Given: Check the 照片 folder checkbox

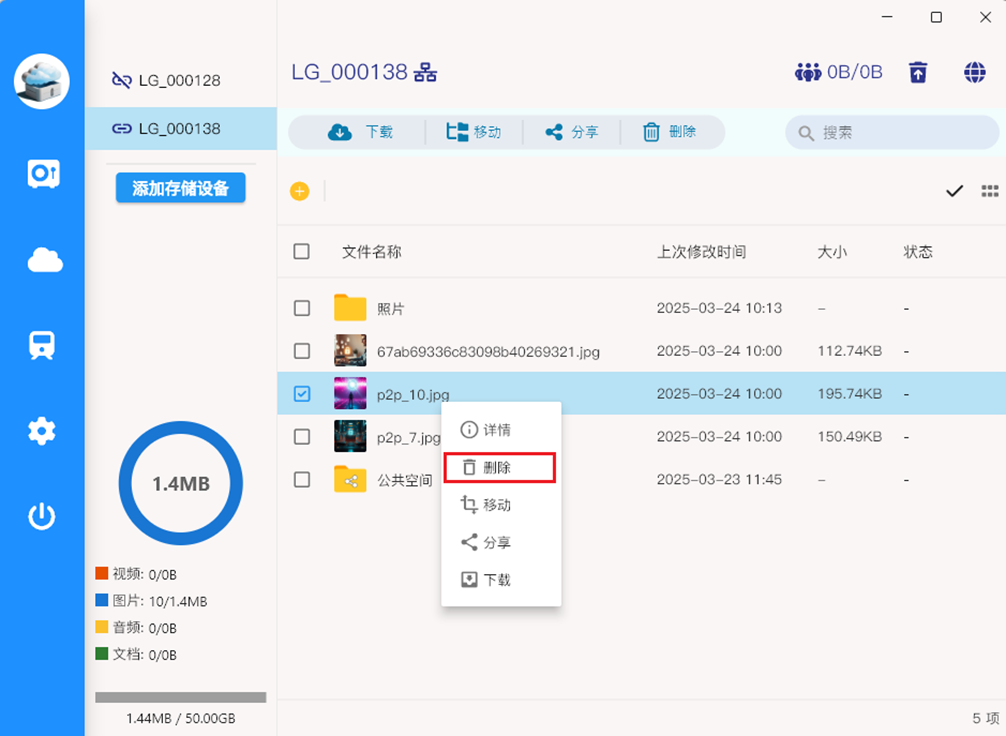Looking at the screenshot, I should pyautogui.click(x=302, y=308).
